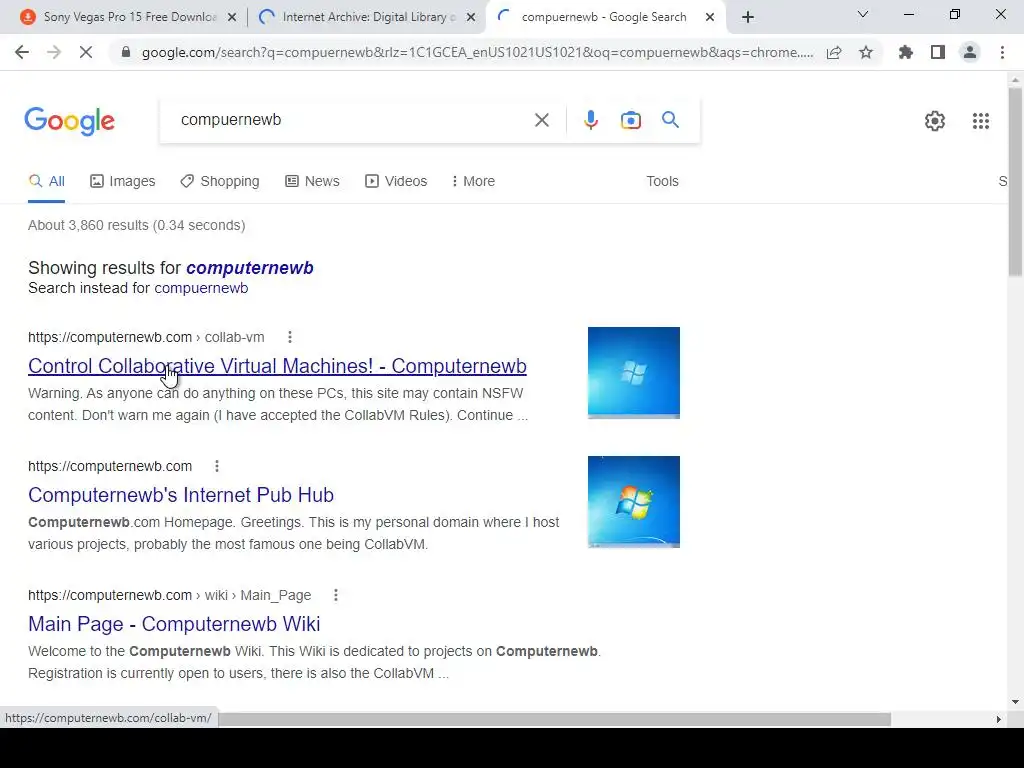Clear the Google search box text
Image resolution: width=1024 pixels, height=768 pixels.
click(x=541, y=120)
